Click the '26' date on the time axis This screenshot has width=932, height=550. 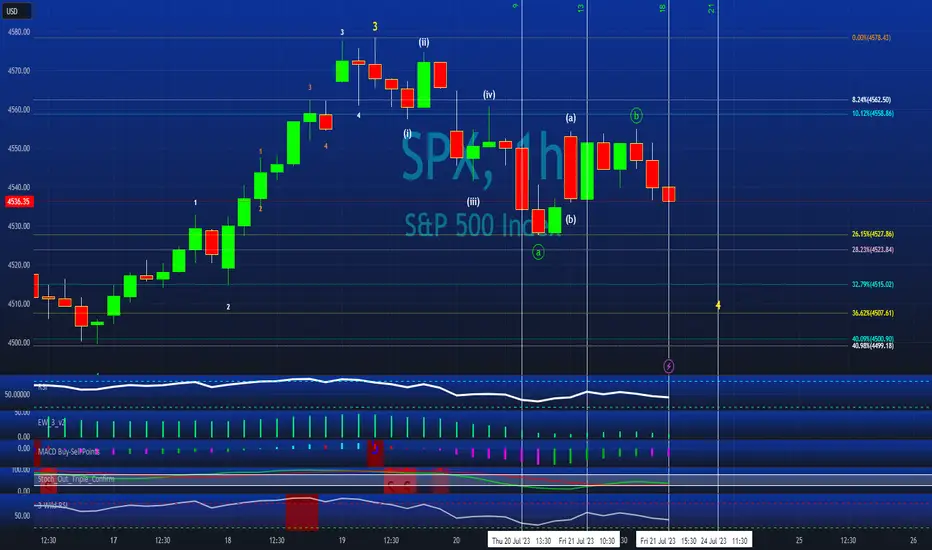pyautogui.click(x=914, y=540)
